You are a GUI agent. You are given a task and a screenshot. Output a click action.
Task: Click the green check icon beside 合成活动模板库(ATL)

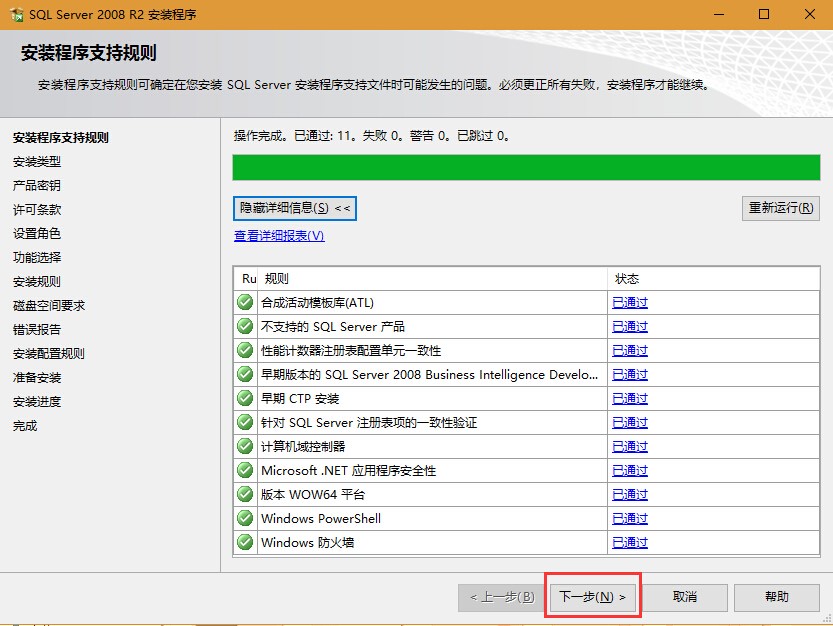point(245,303)
